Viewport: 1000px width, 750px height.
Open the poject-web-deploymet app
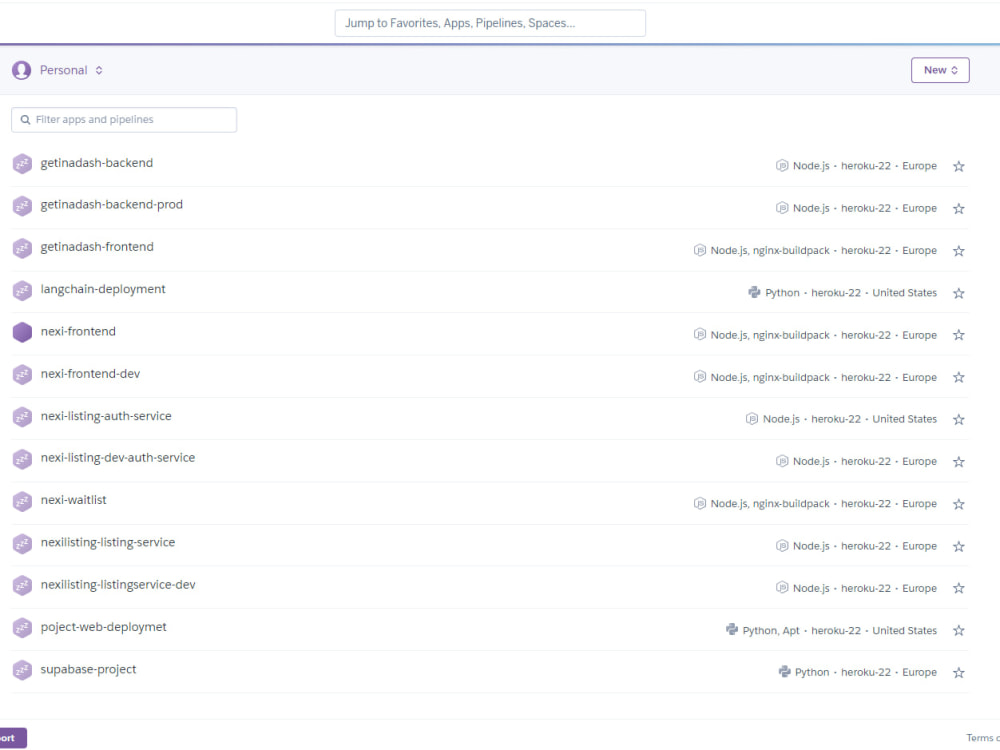click(103, 627)
